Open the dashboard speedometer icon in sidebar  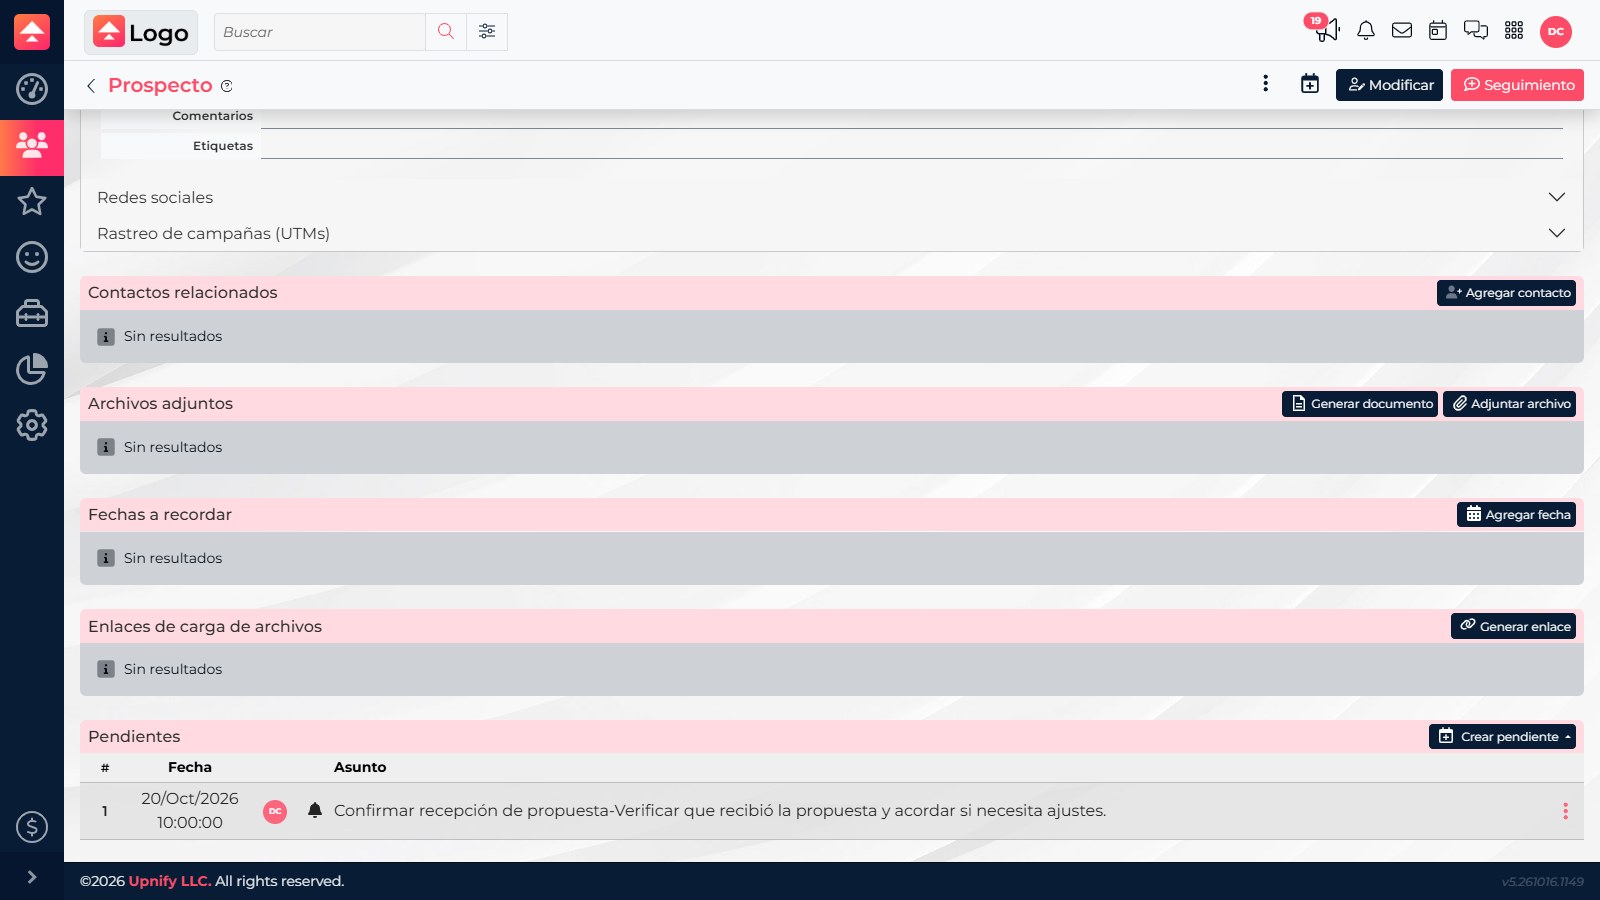pyautogui.click(x=32, y=89)
